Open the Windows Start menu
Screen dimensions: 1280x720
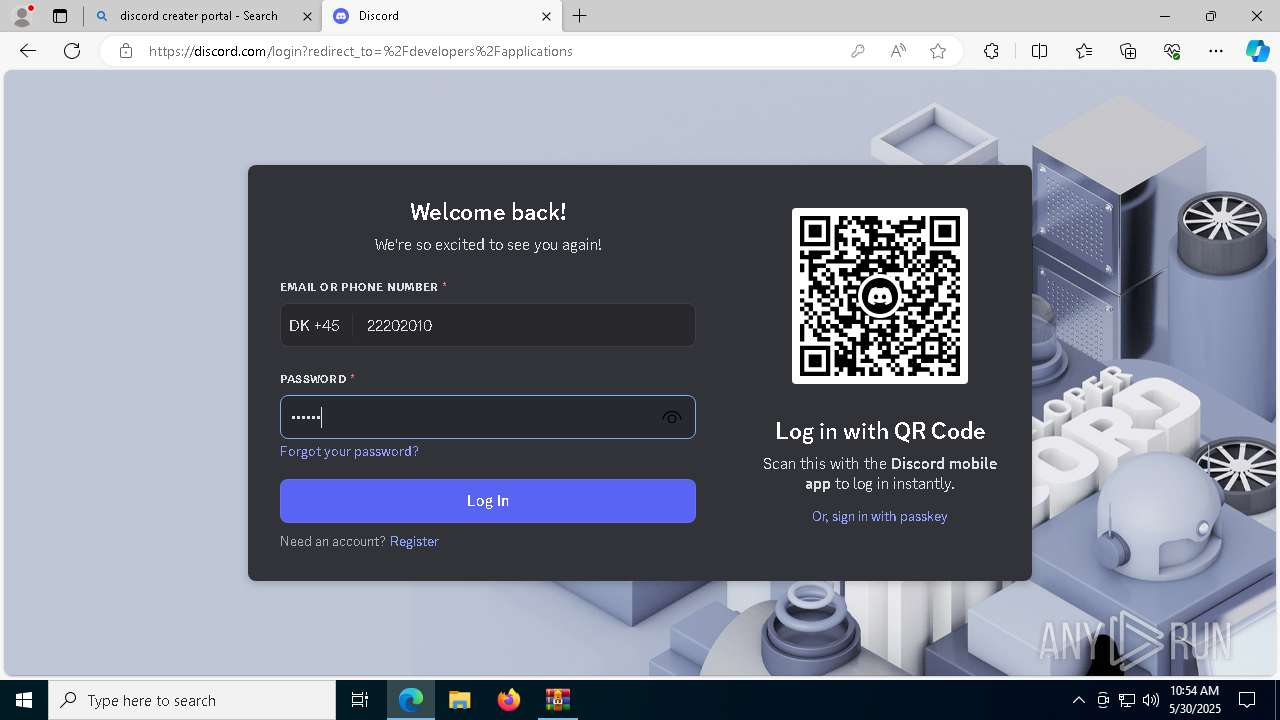pyautogui.click(x=24, y=700)
